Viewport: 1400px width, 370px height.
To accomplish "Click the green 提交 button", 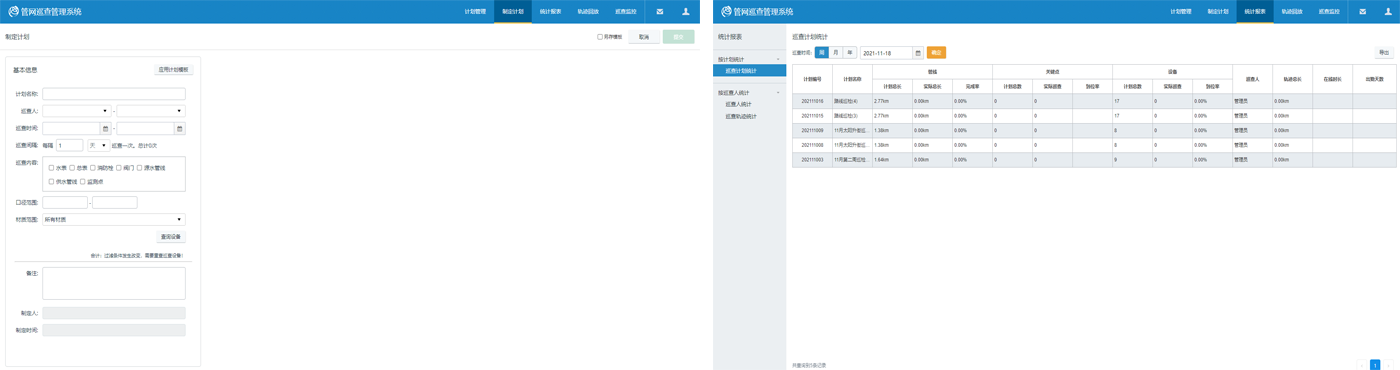I will click(678, 37).
